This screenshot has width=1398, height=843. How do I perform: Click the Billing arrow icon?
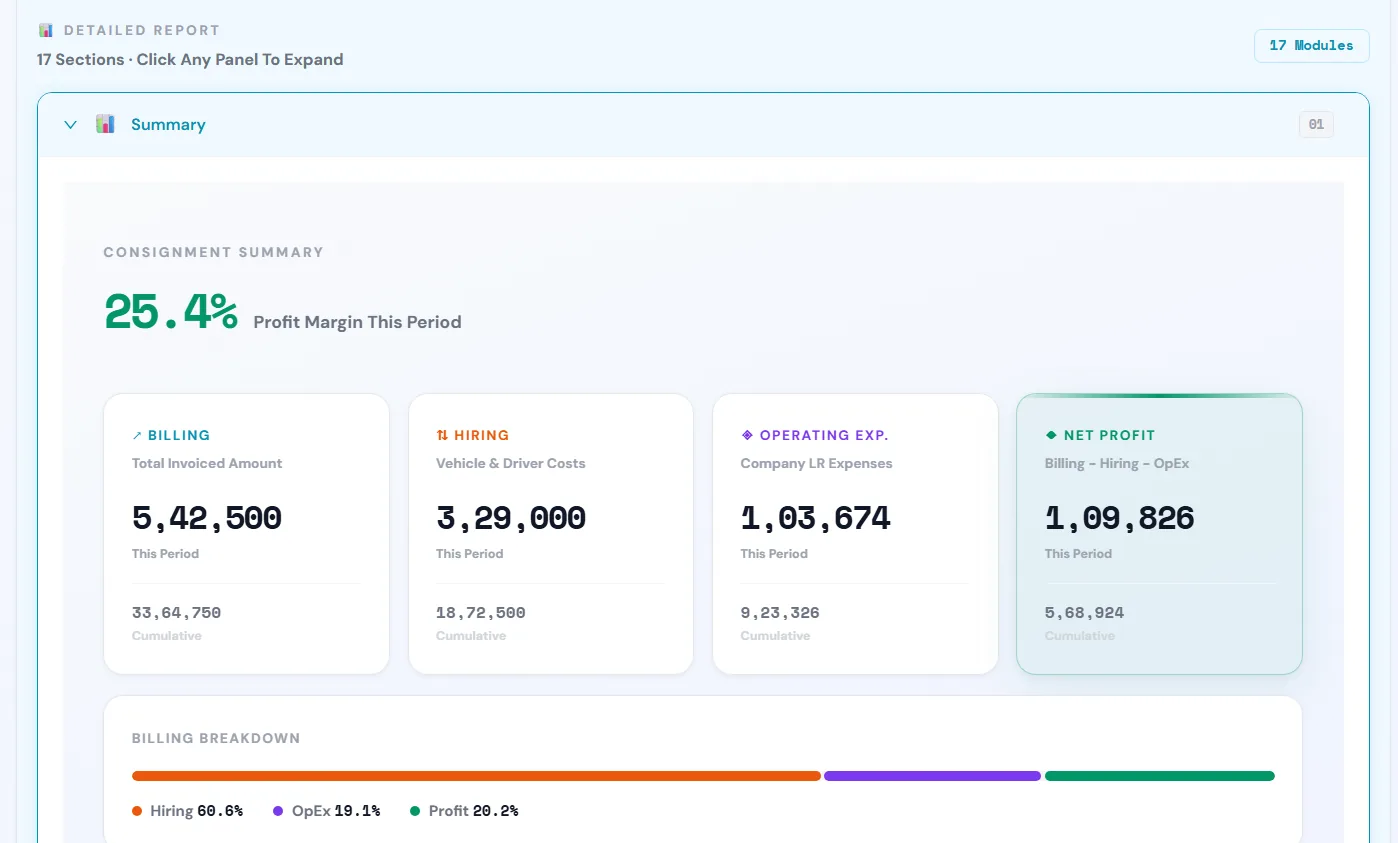click(137, 436)
